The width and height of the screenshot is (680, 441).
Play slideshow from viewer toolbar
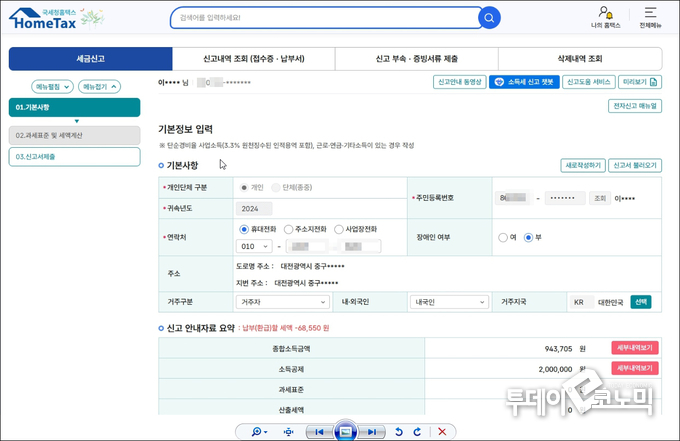pos(344,431)
